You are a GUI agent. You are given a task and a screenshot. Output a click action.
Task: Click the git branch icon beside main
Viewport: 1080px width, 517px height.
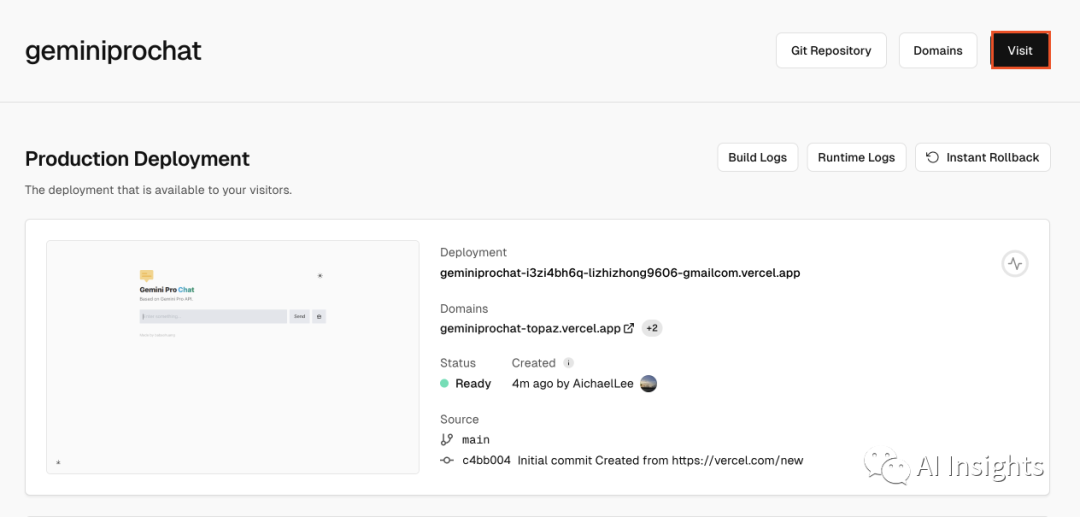point(447,440)
